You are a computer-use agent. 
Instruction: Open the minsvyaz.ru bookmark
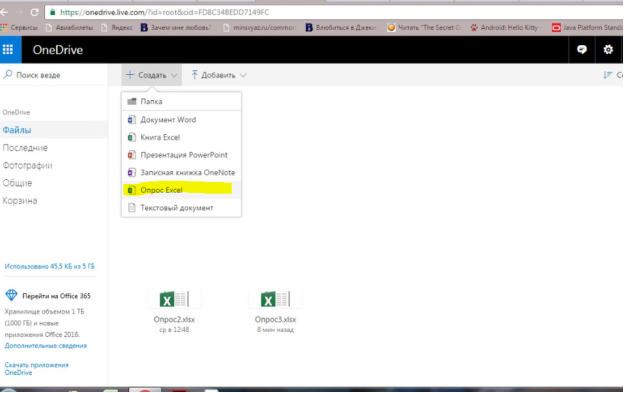pos(259,27)
